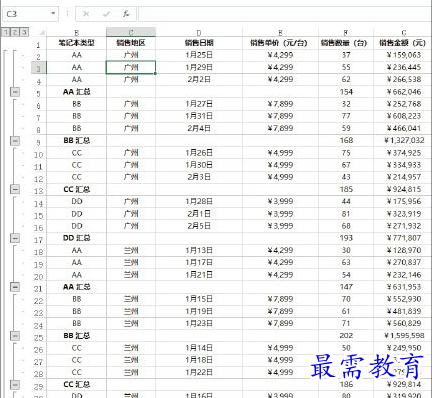The width and height of the screenshot is (432, 398).
Task: Open the Insert Function fx icon
Action: click(126, 14)
